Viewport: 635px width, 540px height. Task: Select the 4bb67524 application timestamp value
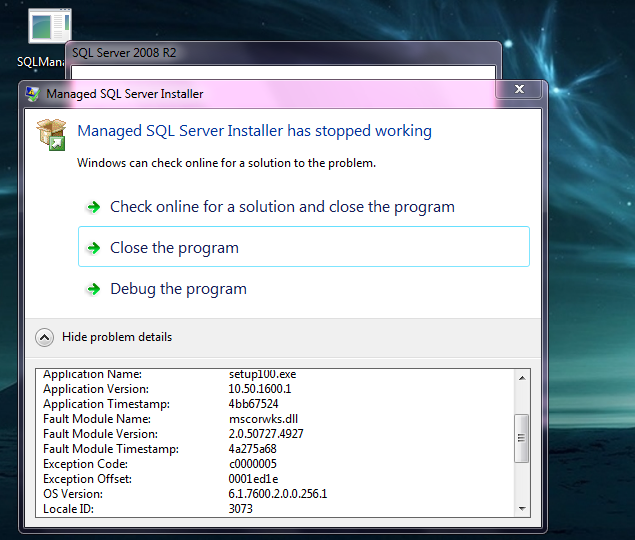254,404
